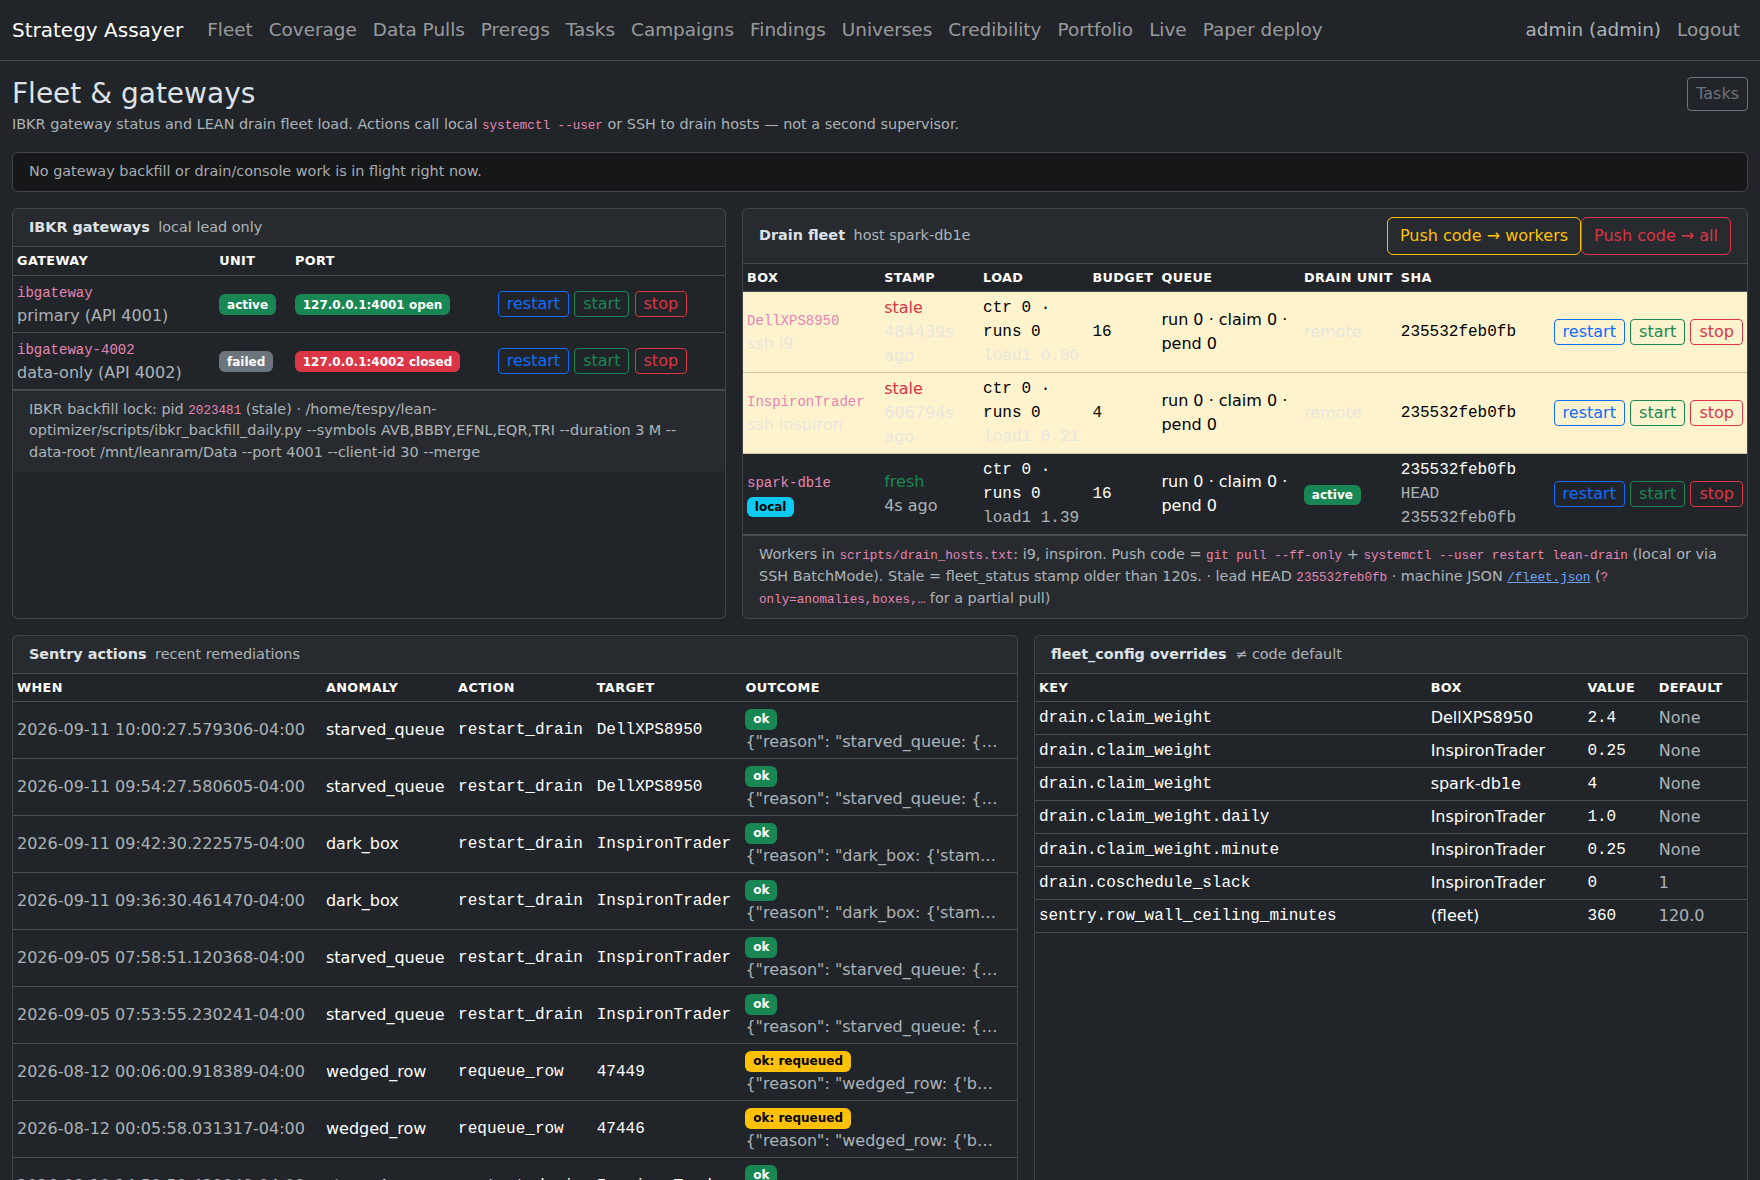
Task: Click target 47446 in Sentry actions
Action: click(x=621, y=1128)
